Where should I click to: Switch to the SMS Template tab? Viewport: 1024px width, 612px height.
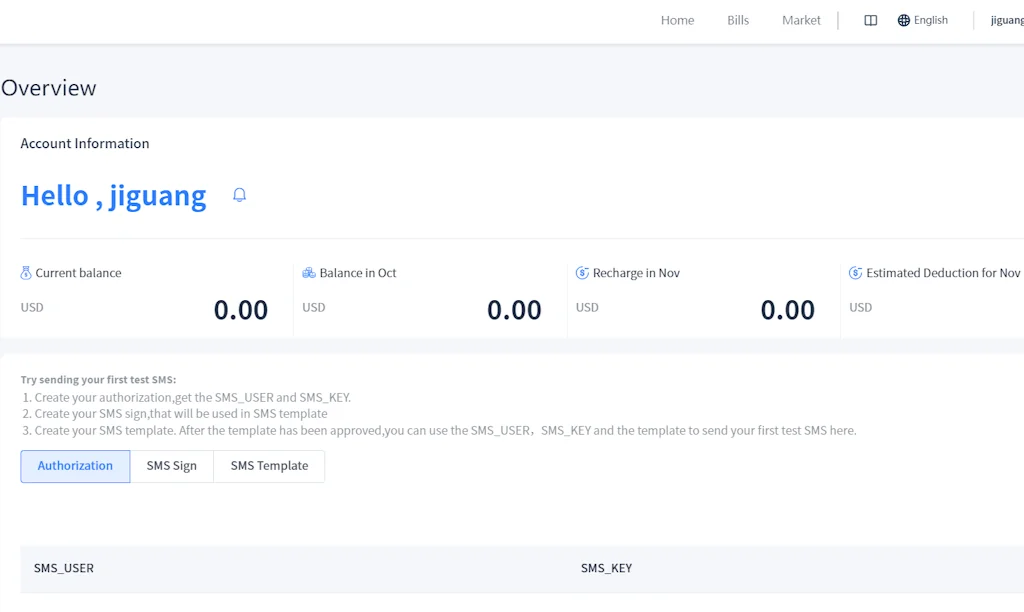pyautogui.click(x=269, y=466)
